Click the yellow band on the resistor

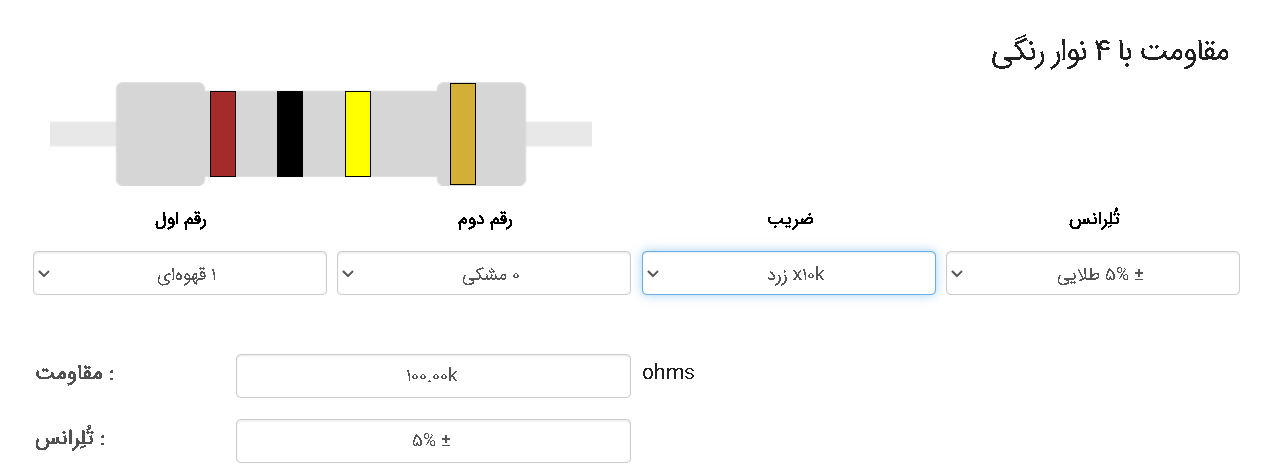358,134
